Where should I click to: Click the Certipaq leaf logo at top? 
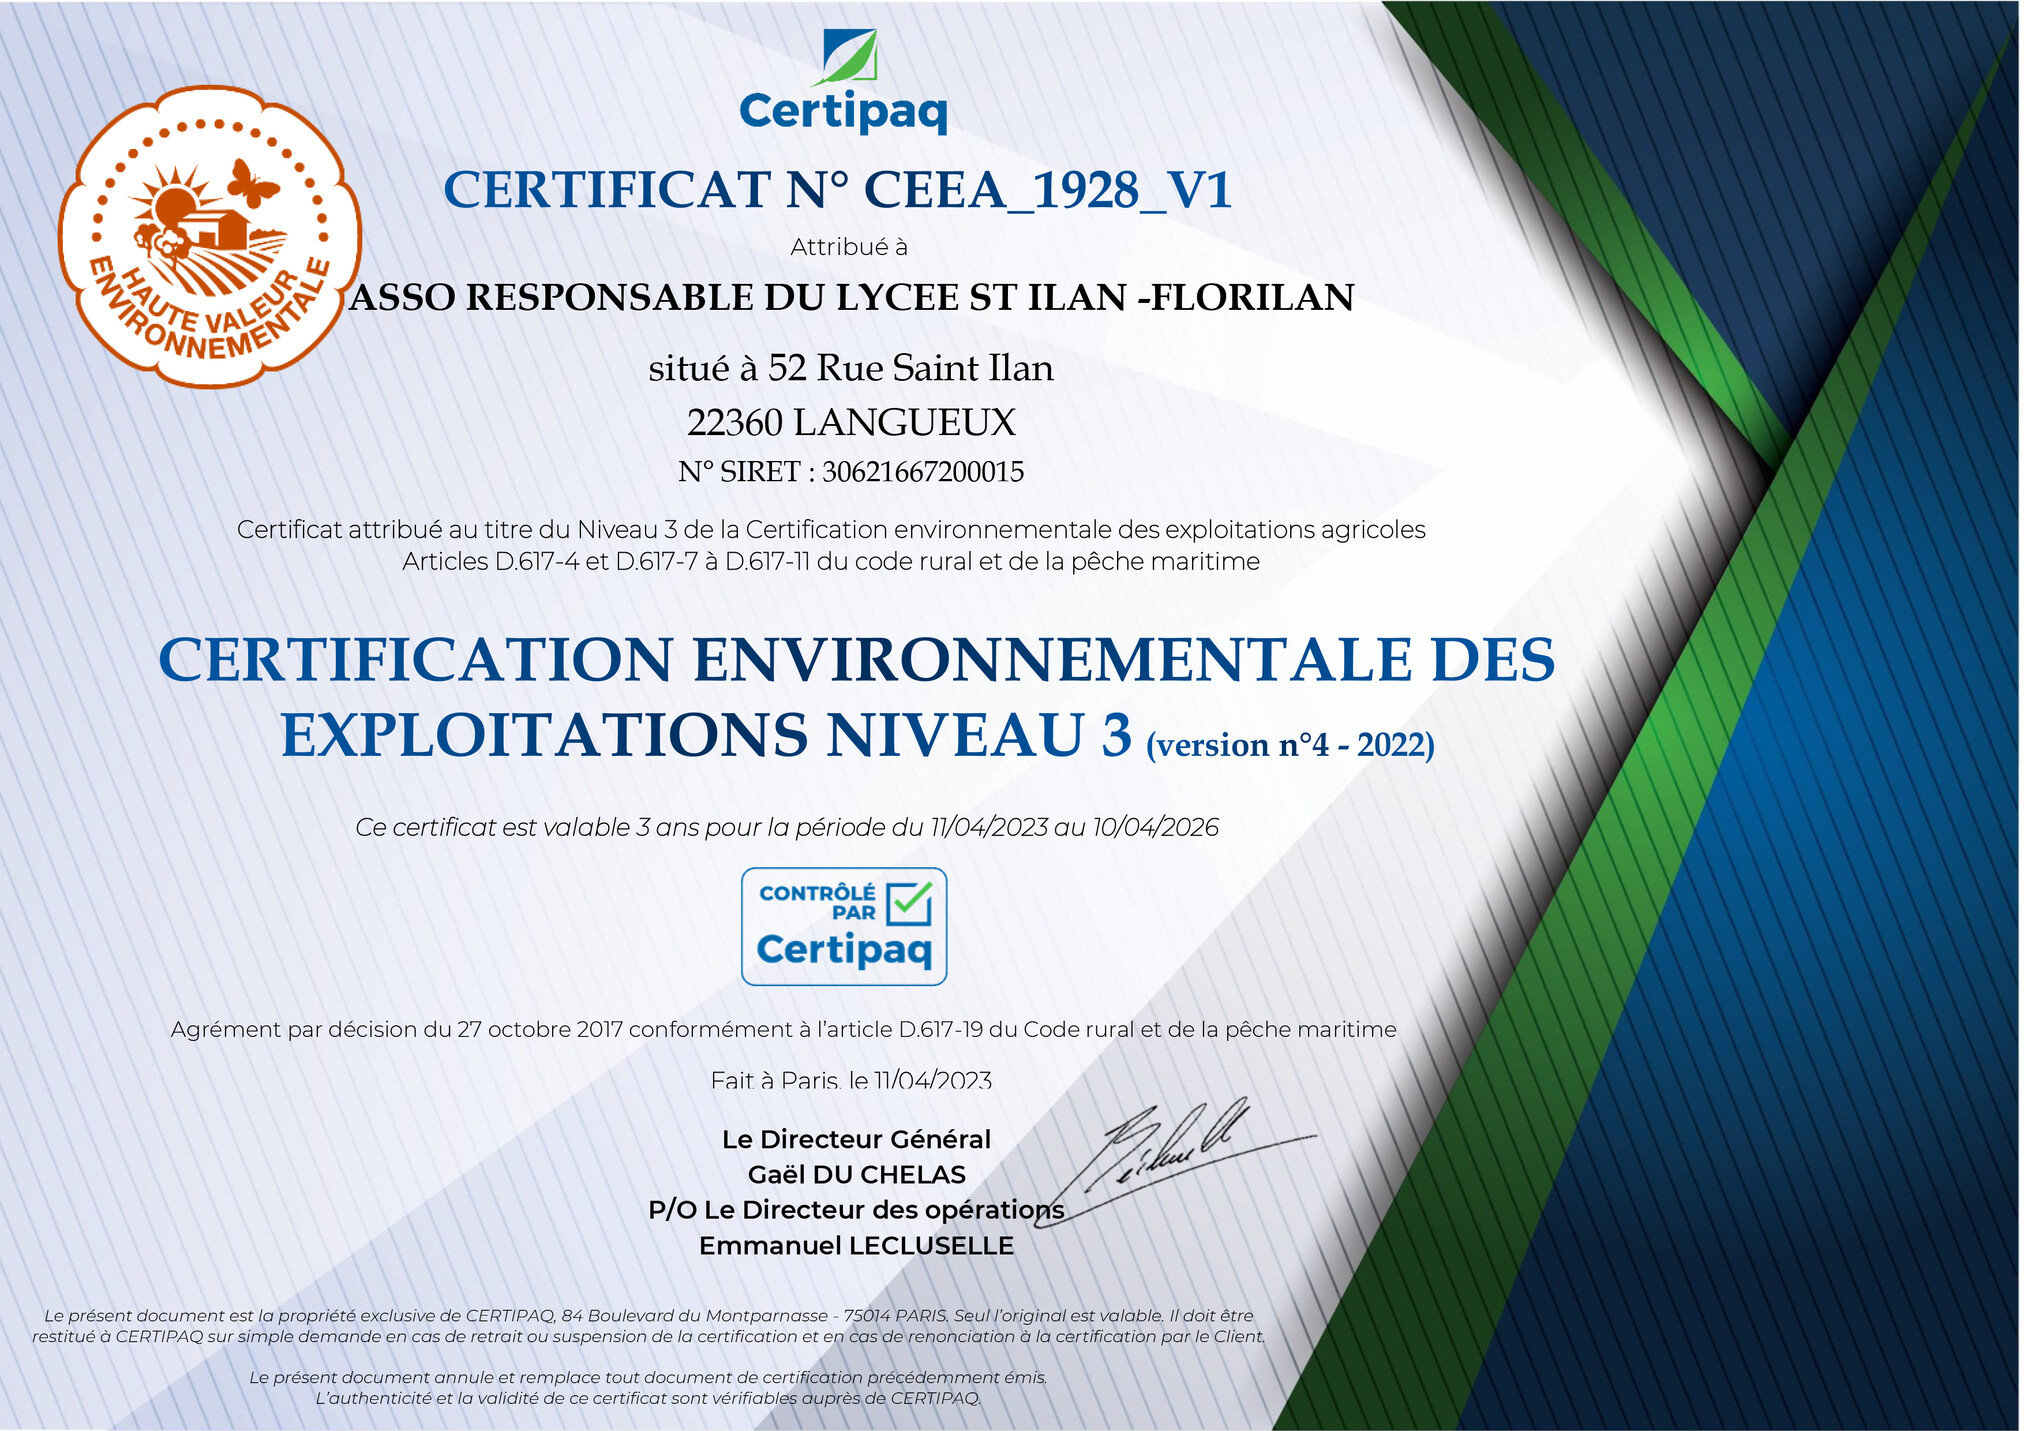click(x=848, y=55)
